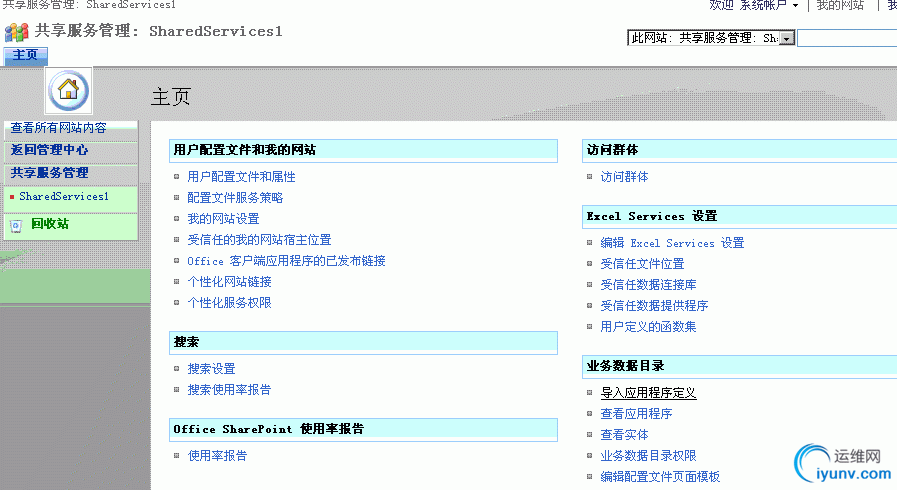Select 共享服务管理 in sidebar

coord(49,173)
